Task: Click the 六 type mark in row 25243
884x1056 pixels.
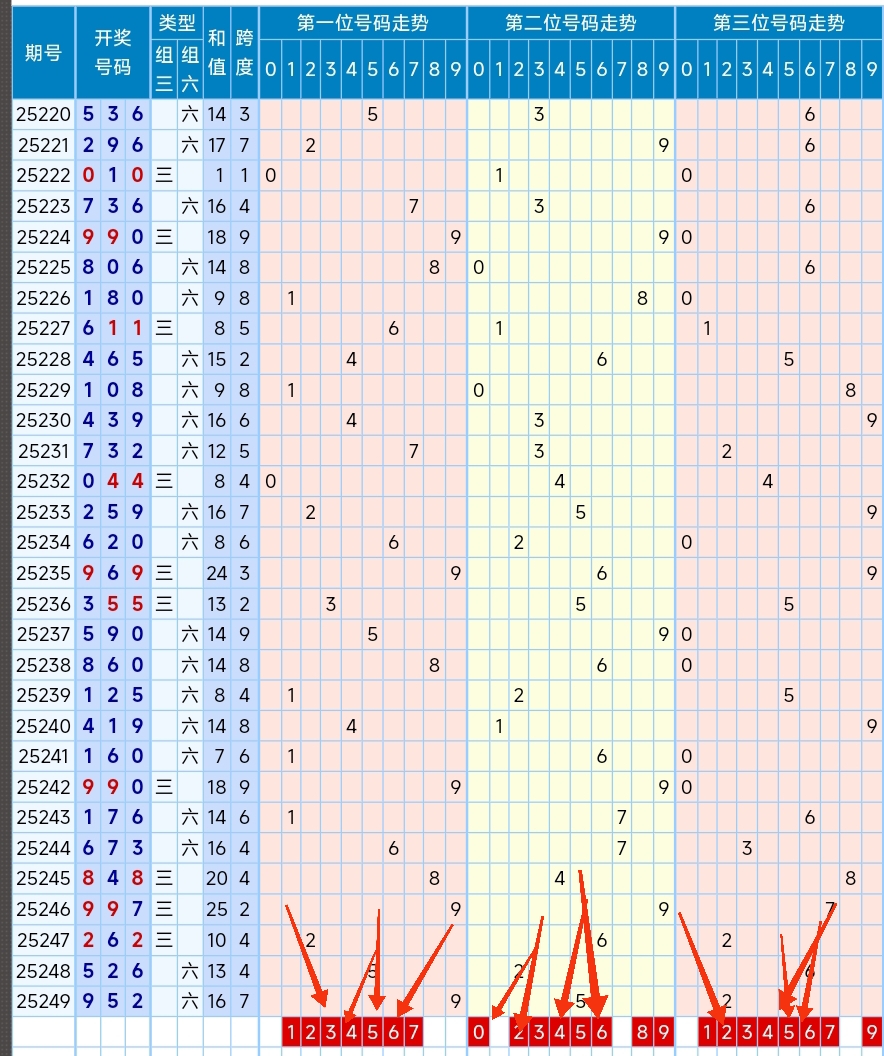Action: (x=190, y=818)
